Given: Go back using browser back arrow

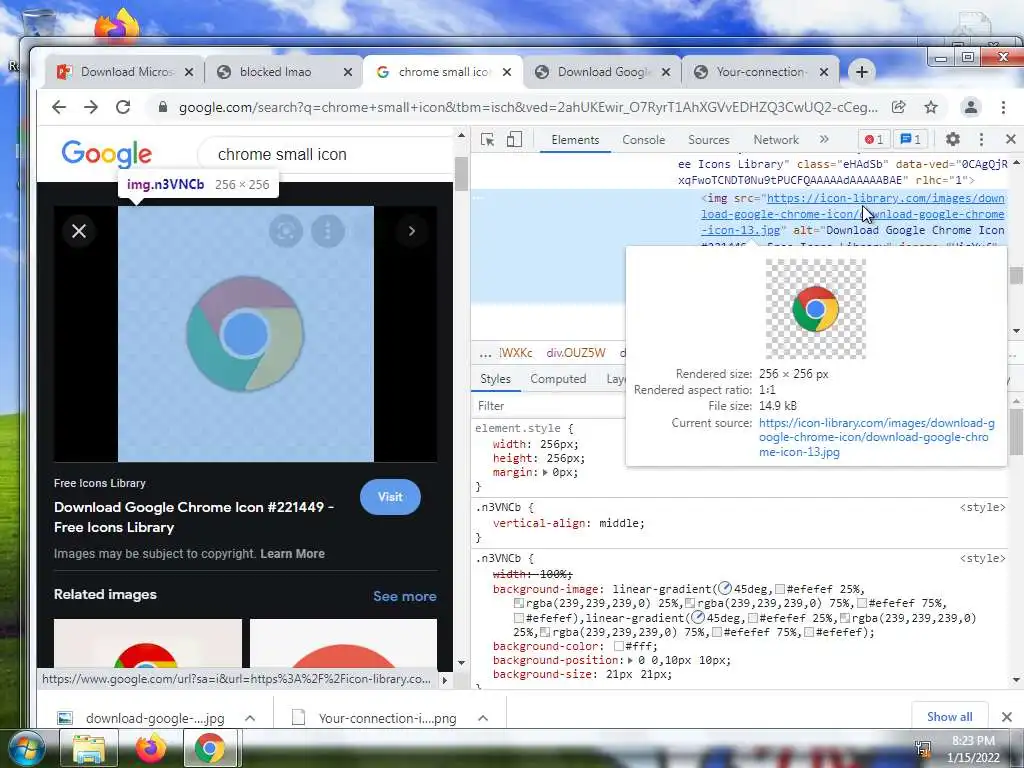Looking at the screenshot, I should pos(59,107).
